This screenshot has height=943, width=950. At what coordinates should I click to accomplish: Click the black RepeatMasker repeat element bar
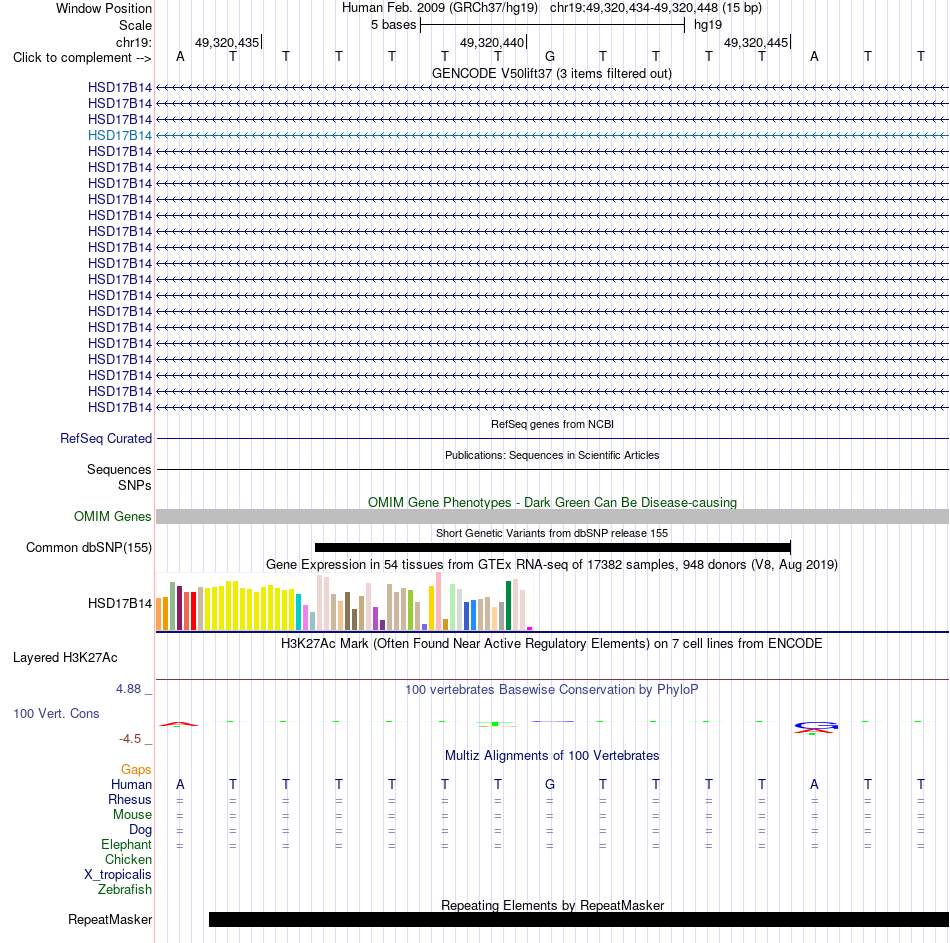click(579, 919)
